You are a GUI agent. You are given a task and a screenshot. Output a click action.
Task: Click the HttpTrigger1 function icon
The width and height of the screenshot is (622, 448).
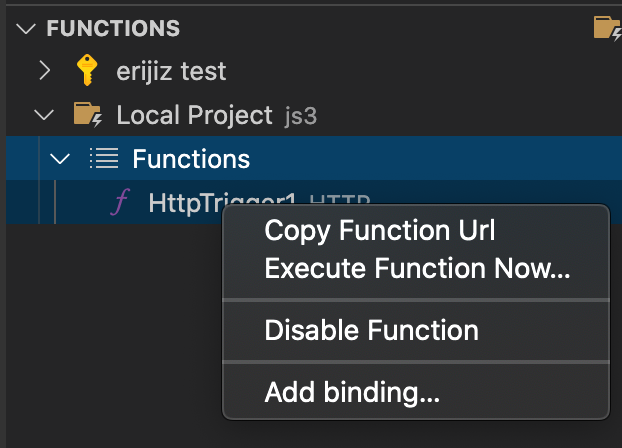tap(121, 203)
